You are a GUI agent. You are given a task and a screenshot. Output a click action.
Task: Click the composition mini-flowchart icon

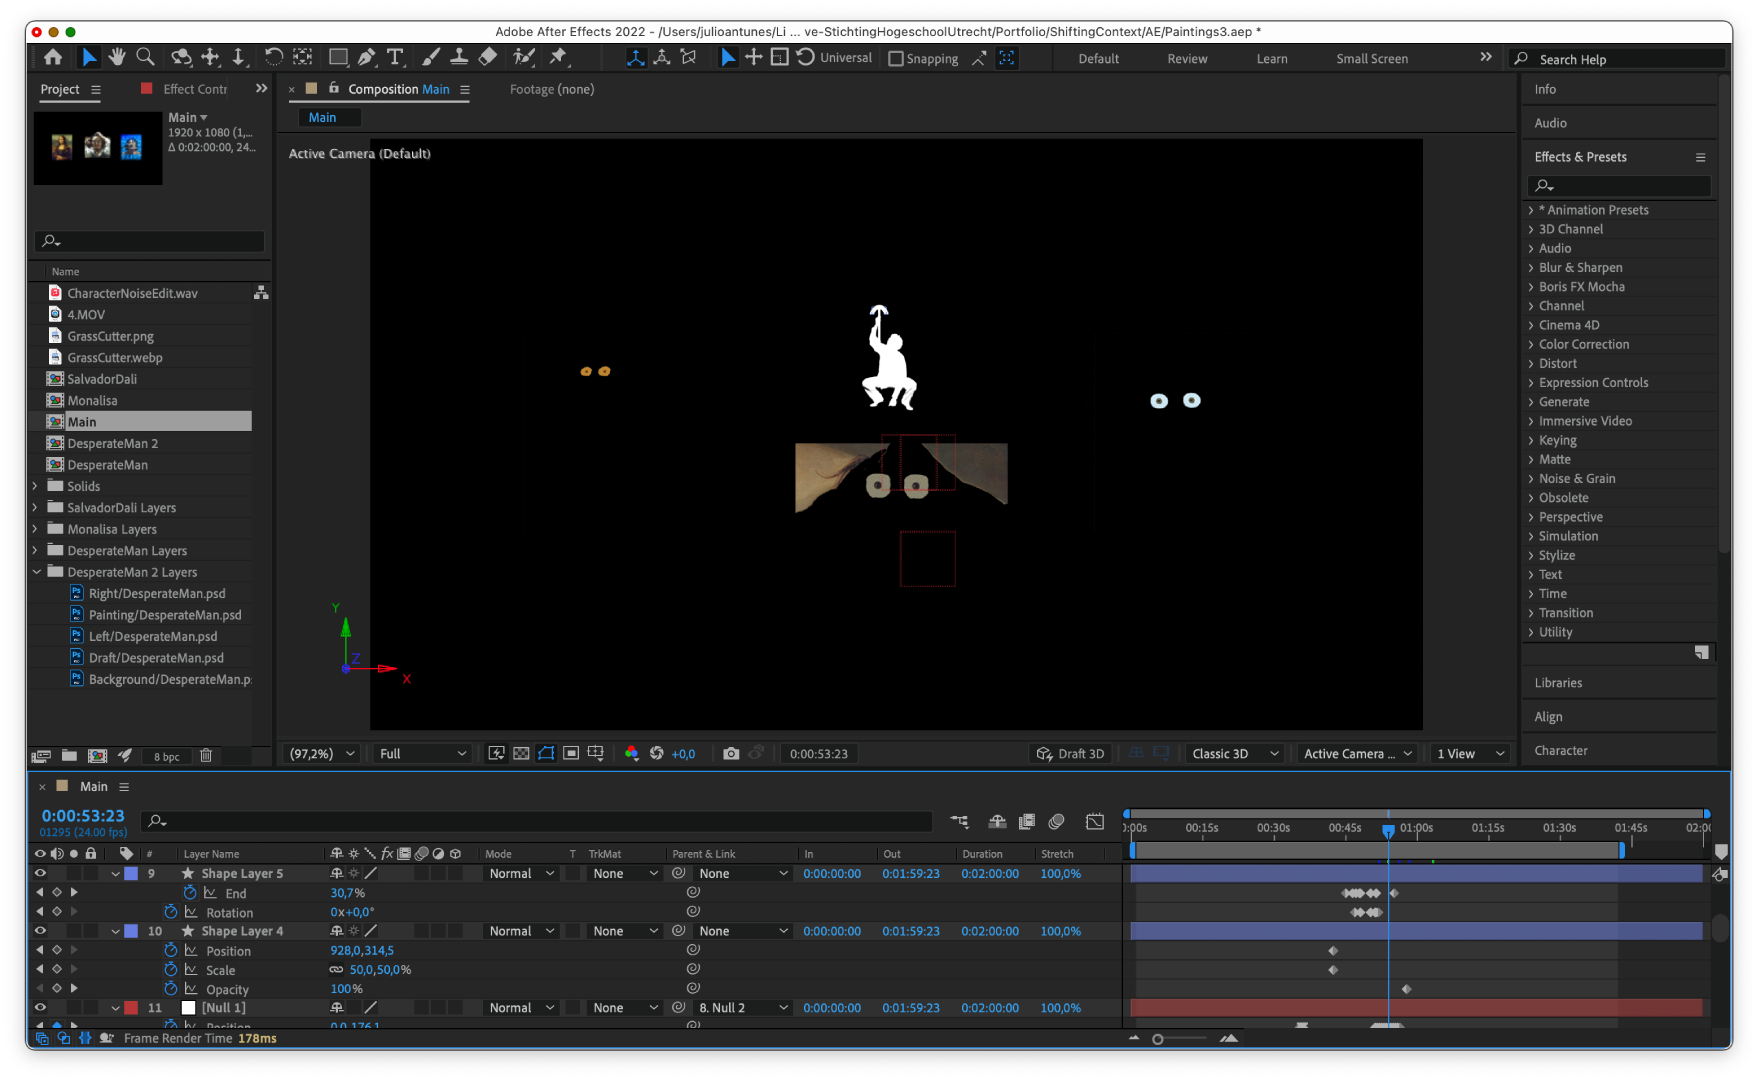point(960,822)
